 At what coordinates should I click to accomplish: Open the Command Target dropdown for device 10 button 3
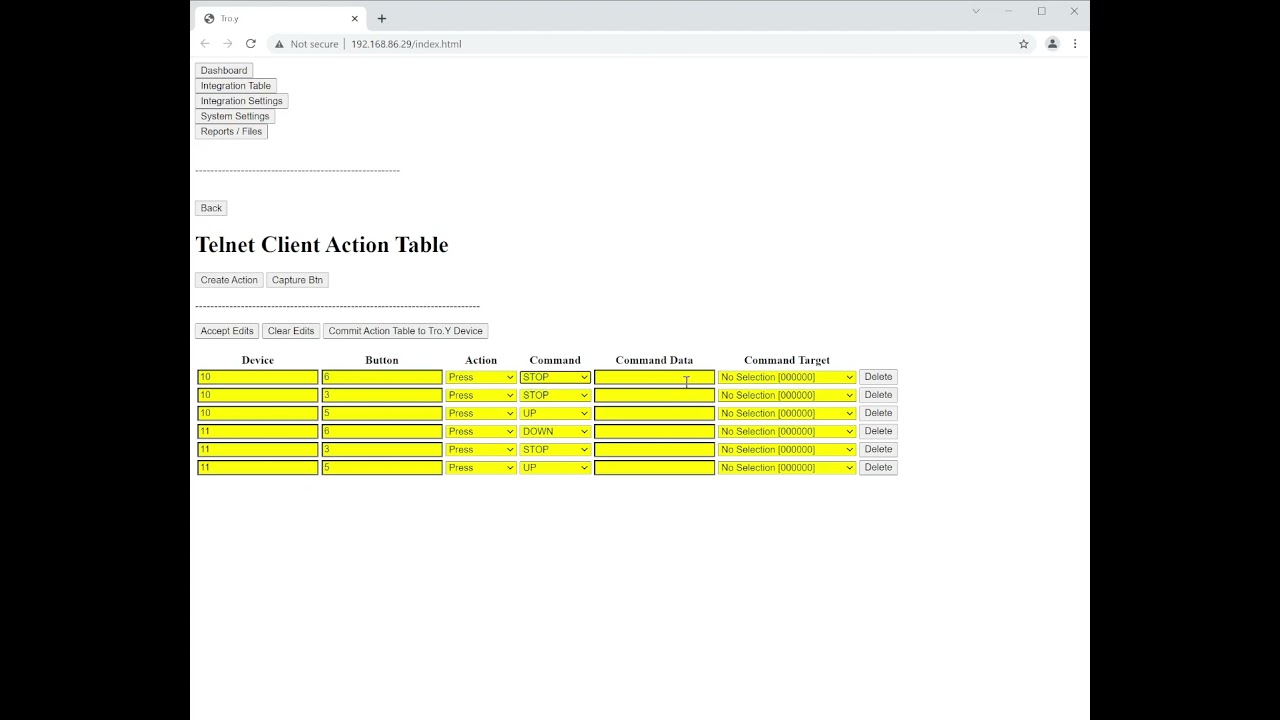(x=787, y=395)
